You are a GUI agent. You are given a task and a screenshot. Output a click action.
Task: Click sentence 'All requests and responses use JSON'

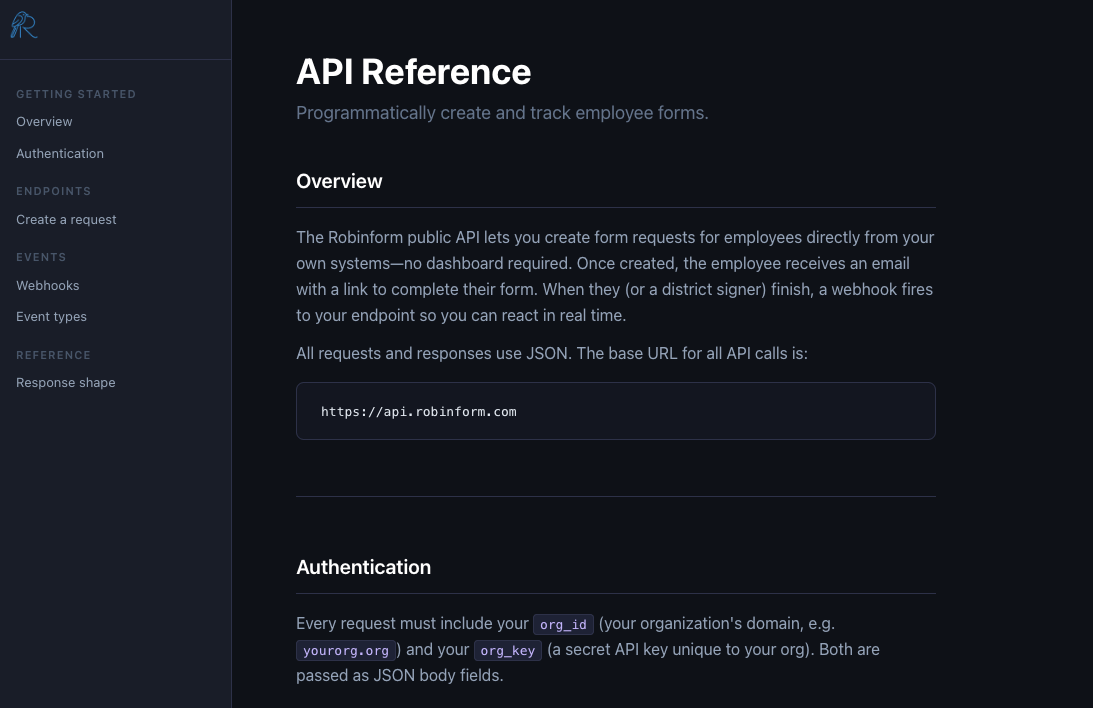(432, 353)
